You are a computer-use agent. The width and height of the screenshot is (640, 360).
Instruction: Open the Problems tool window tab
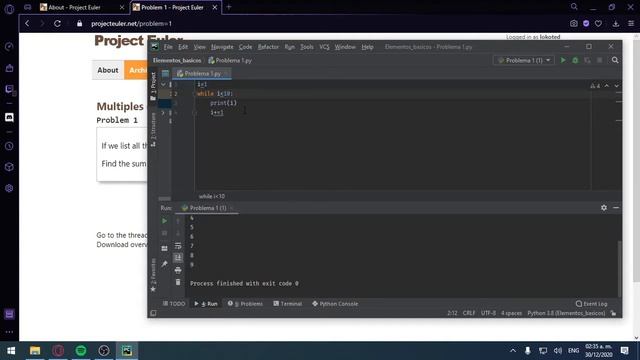click(245, 304)
